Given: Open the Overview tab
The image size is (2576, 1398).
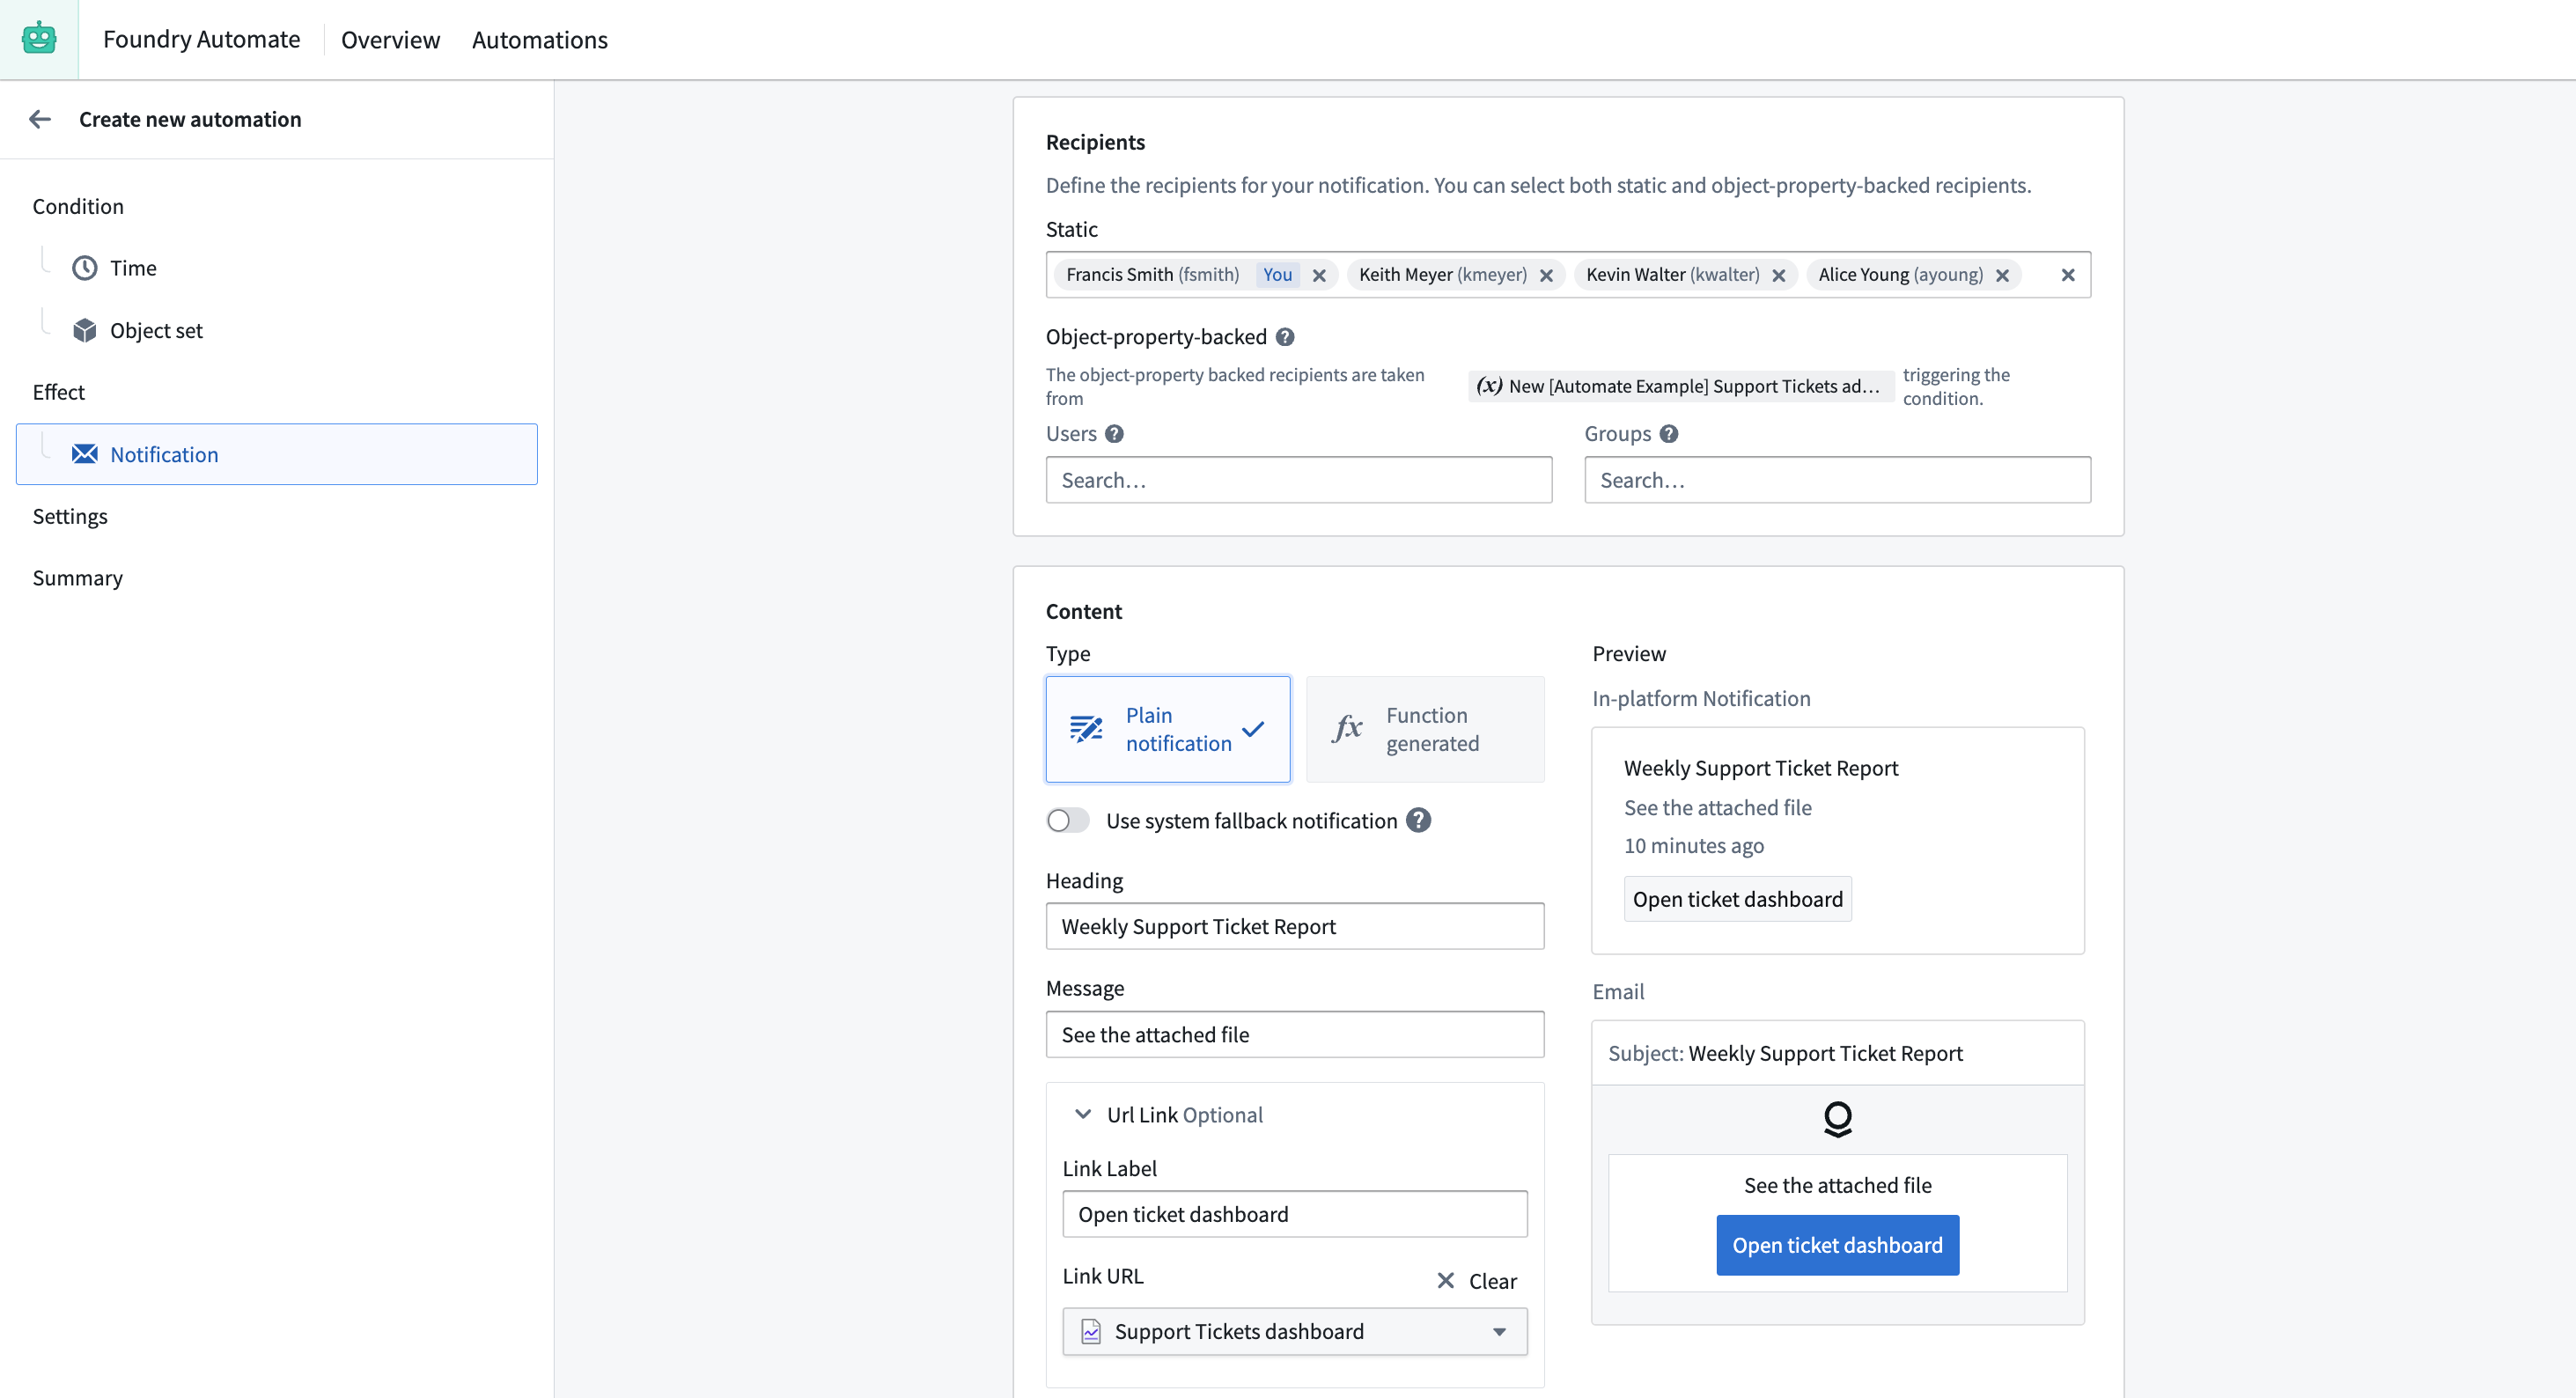Looking at the screenshot, I should coord(390,39).
